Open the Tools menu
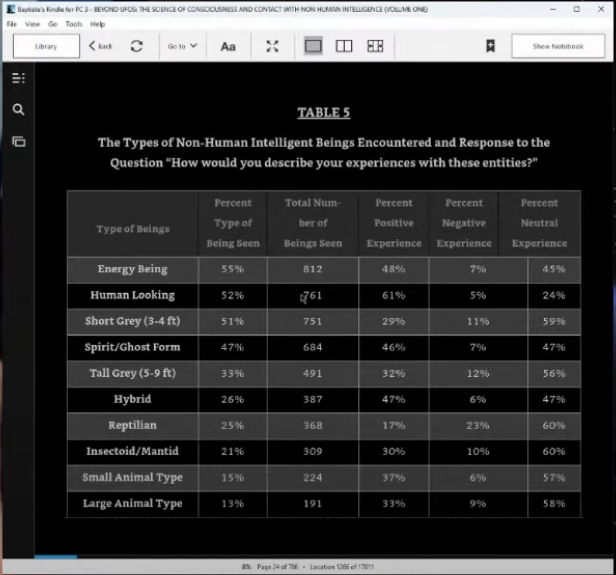616x575 pixels. [74, 23]
